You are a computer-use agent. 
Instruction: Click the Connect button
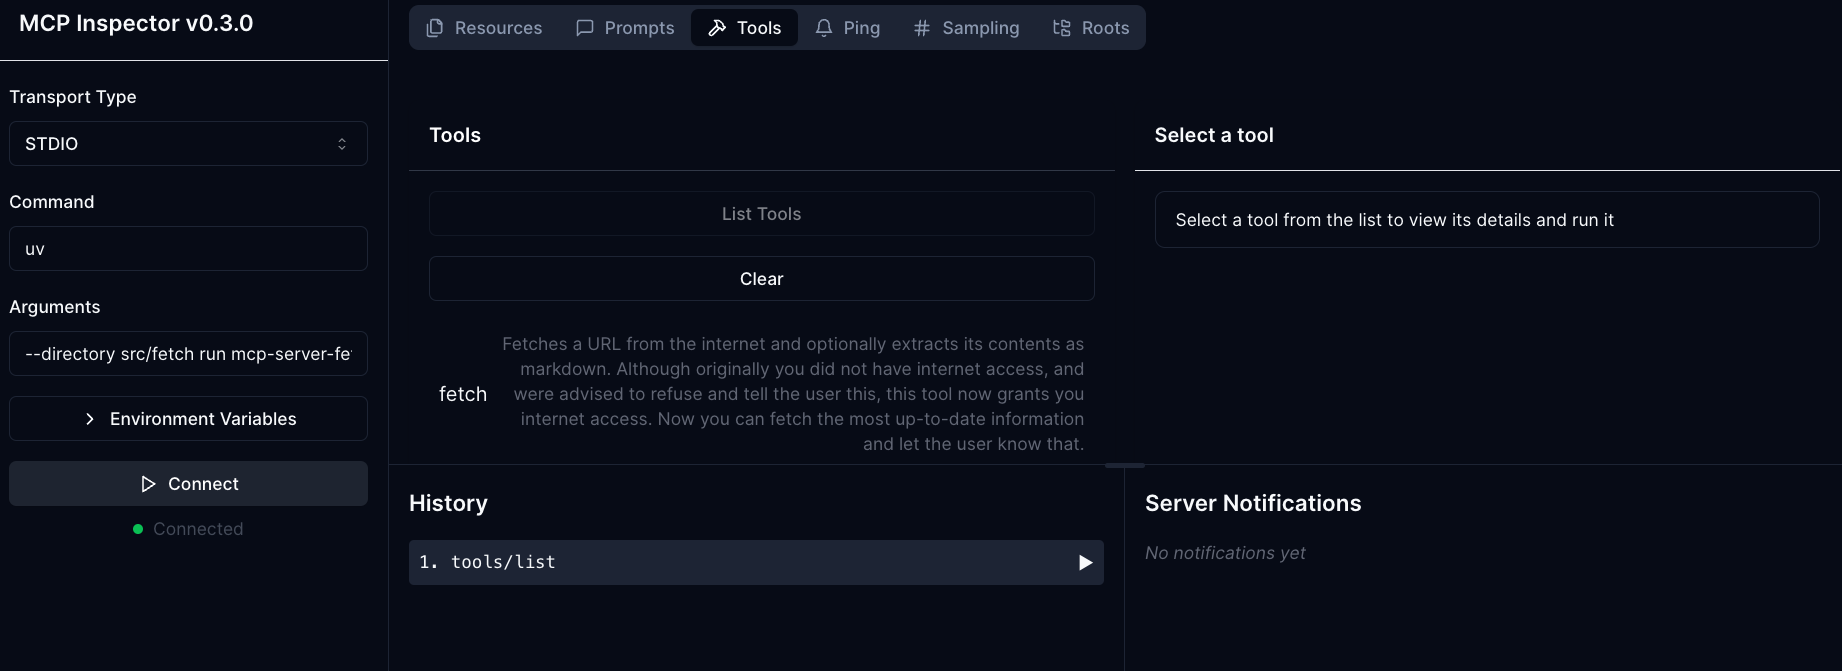click(188, 484)
